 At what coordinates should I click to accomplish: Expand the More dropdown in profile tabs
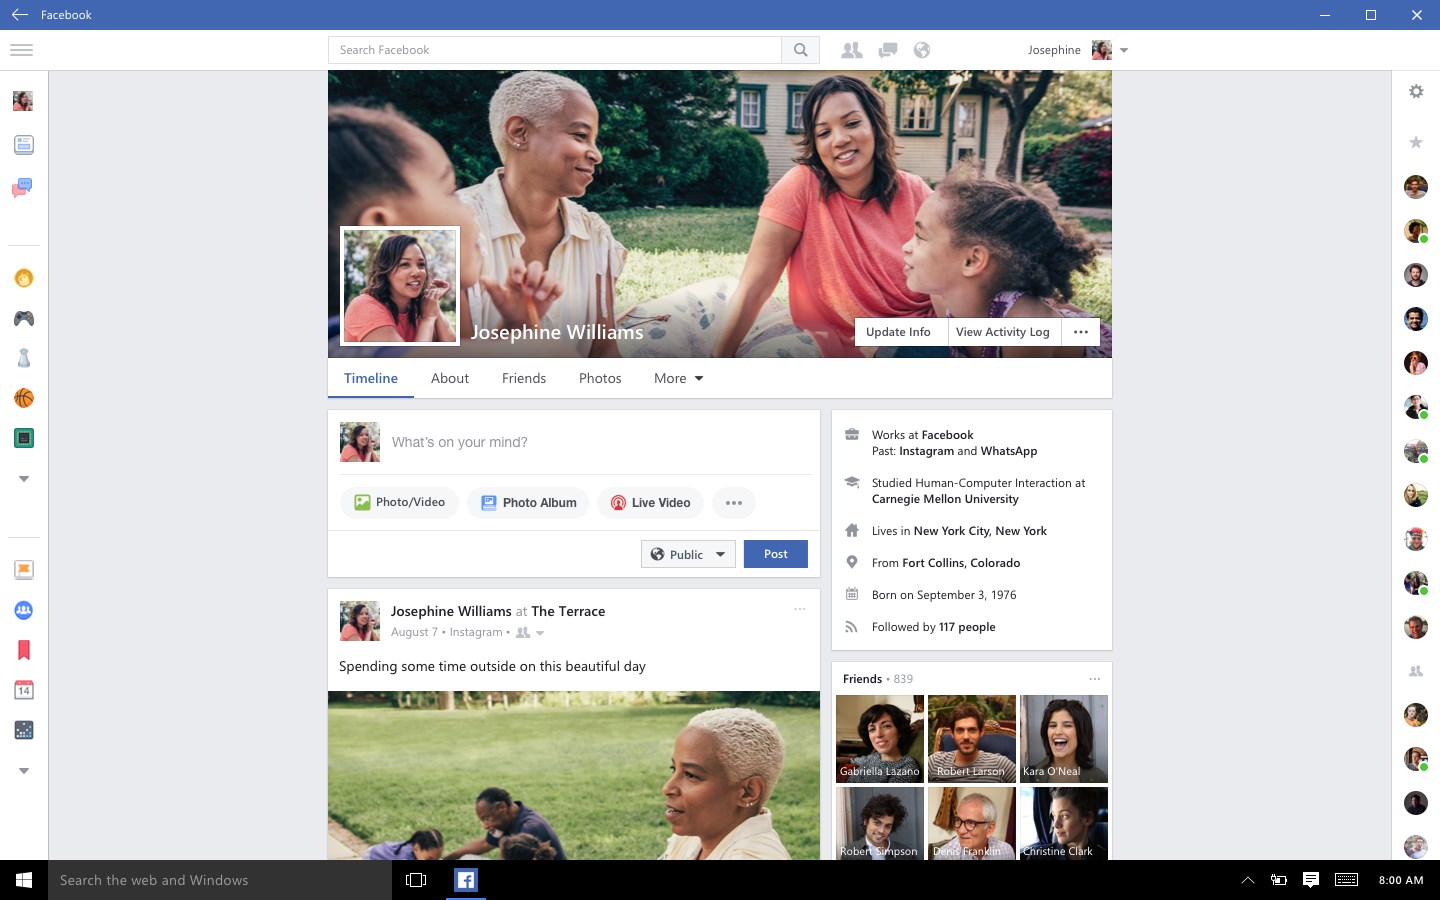pyautogui.click(x=679, y=378)
